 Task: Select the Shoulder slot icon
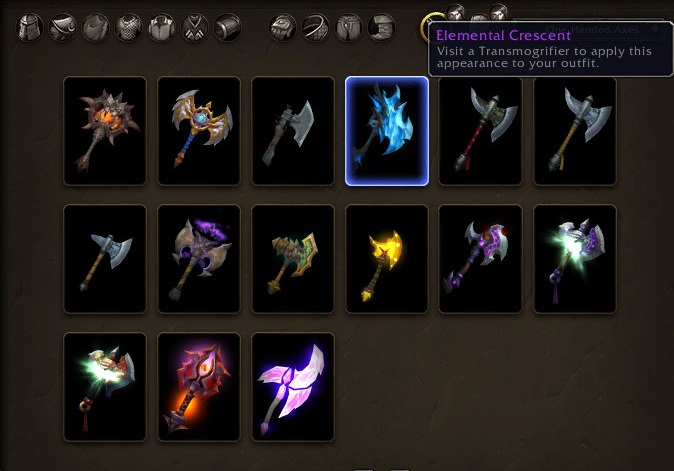[63, 27]
